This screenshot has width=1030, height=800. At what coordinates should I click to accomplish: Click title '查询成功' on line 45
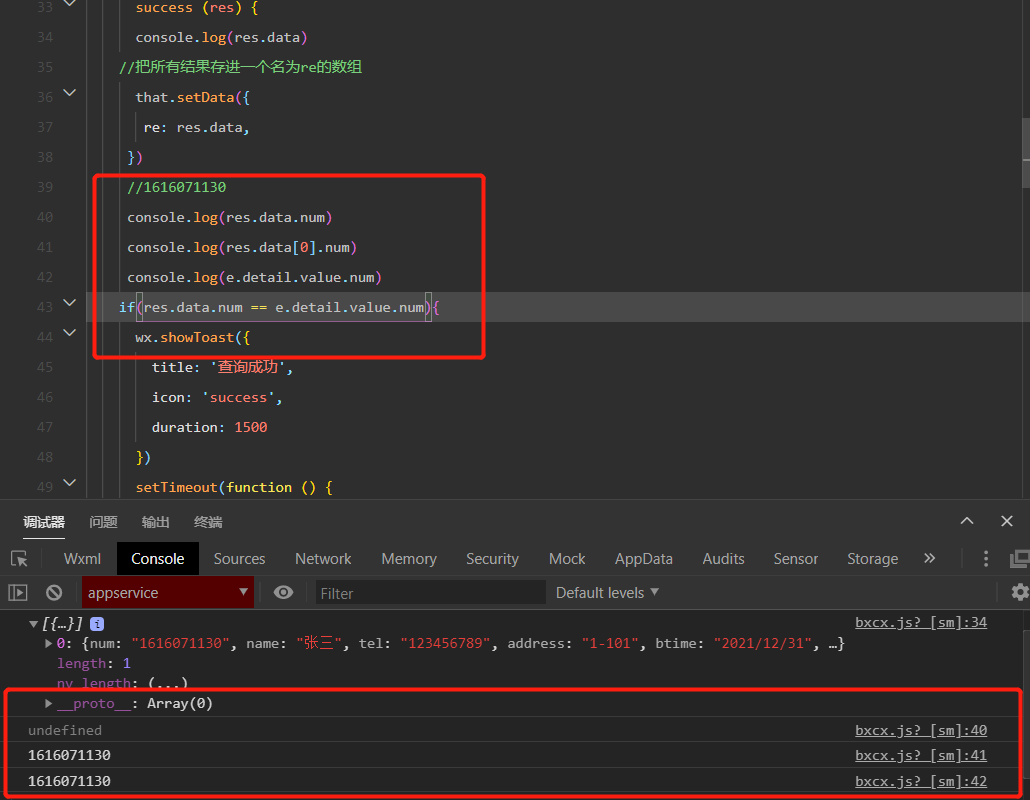pos(222,367)
